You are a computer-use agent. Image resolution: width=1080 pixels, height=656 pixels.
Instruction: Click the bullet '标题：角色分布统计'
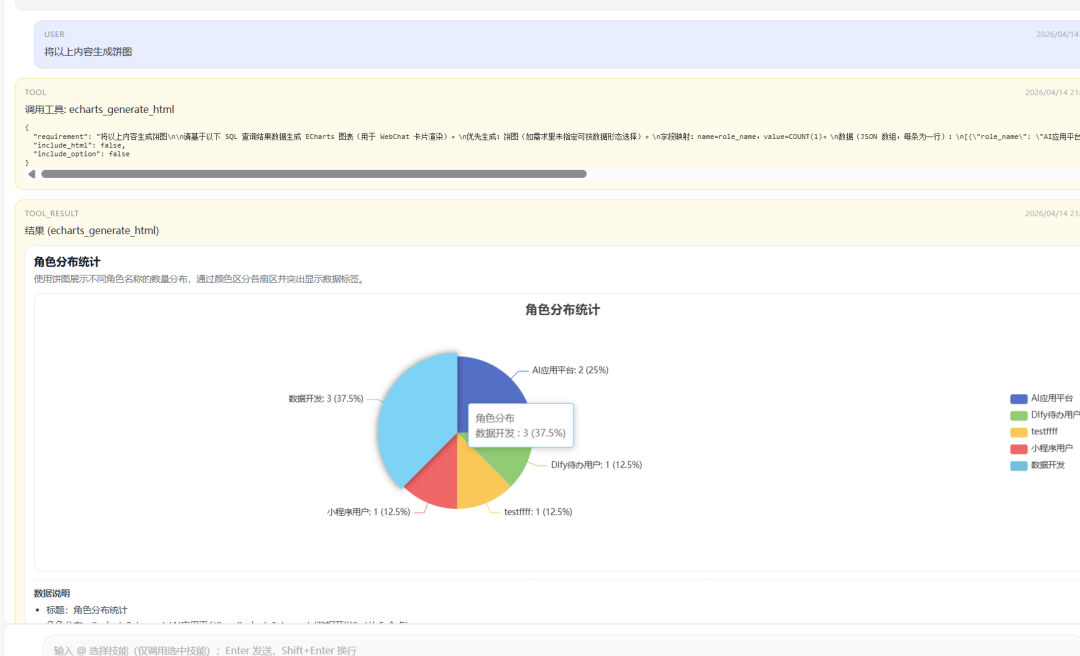point(87,610)
